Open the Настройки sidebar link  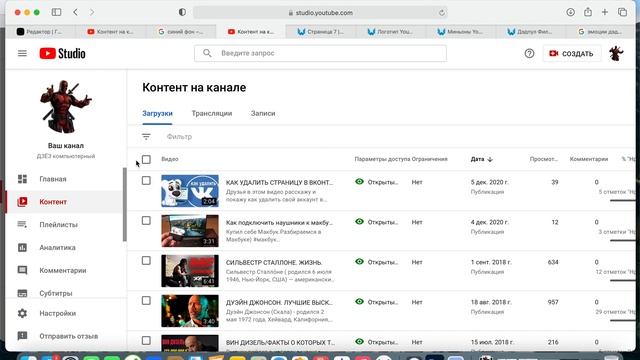click(58, 313)
